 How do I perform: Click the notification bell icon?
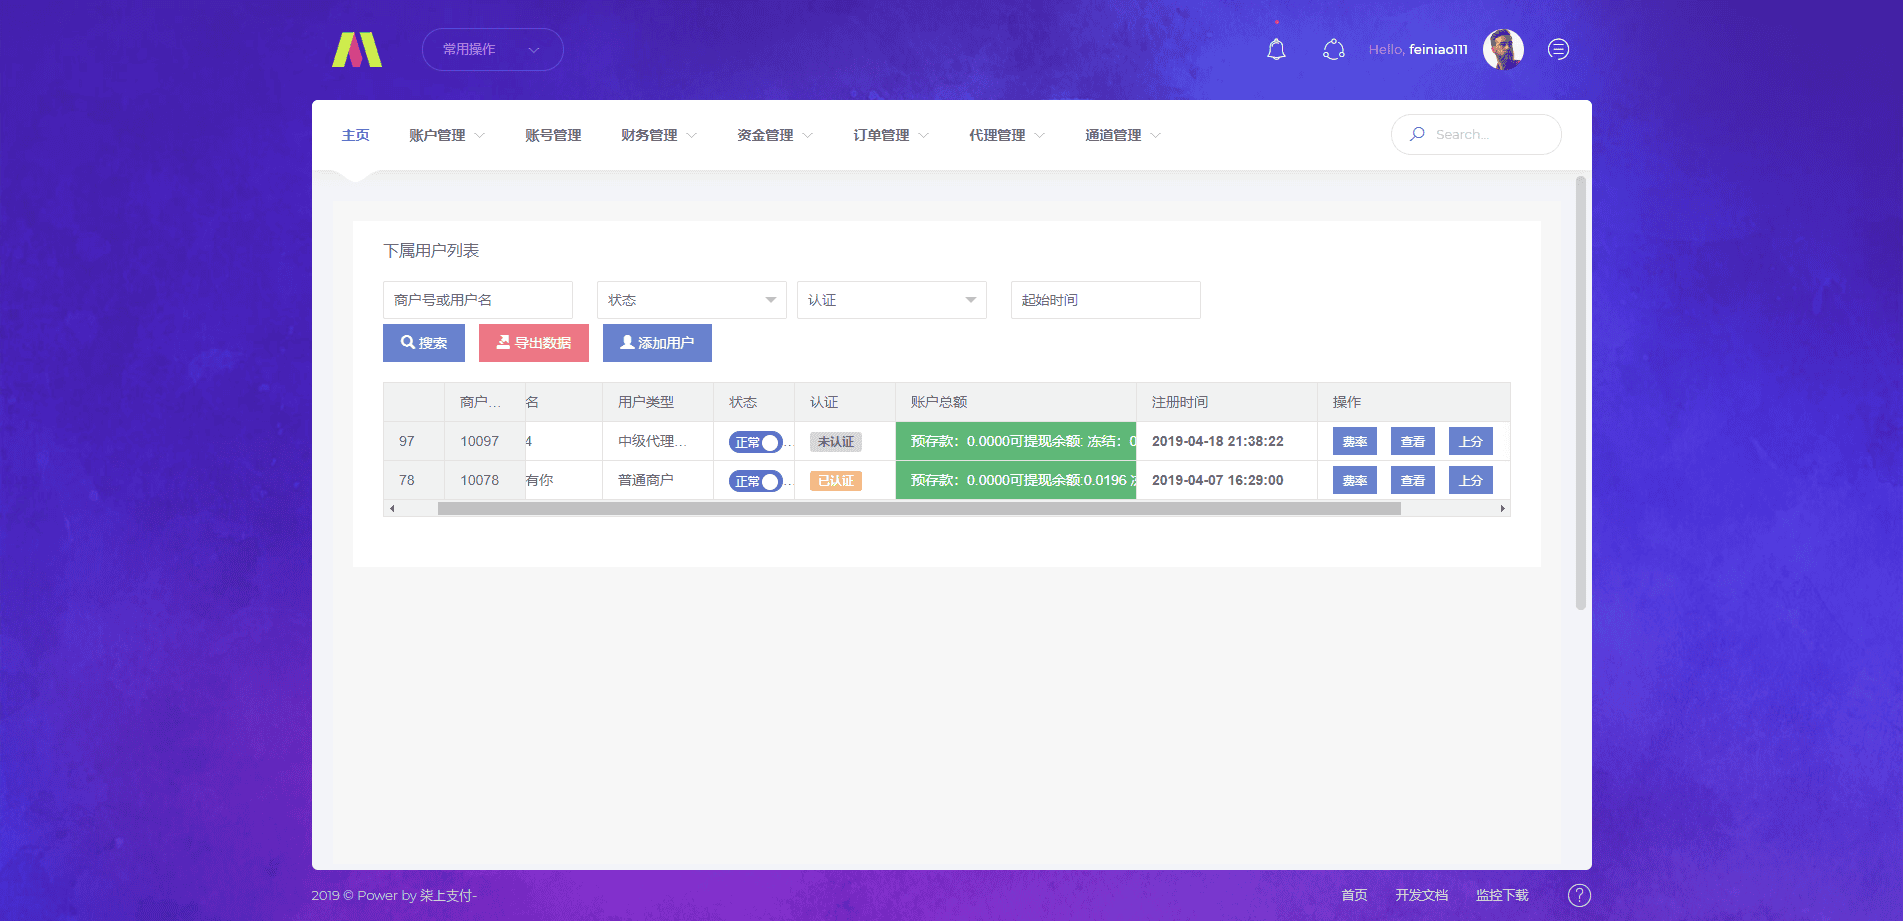coord(1276,49)
